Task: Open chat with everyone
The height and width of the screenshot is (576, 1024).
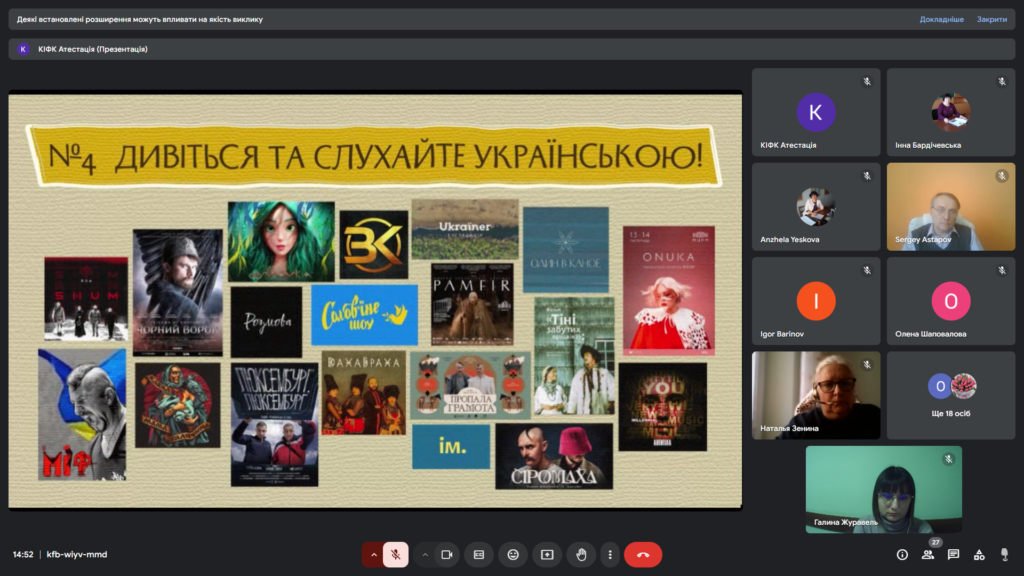Action: tap(953, 554)
